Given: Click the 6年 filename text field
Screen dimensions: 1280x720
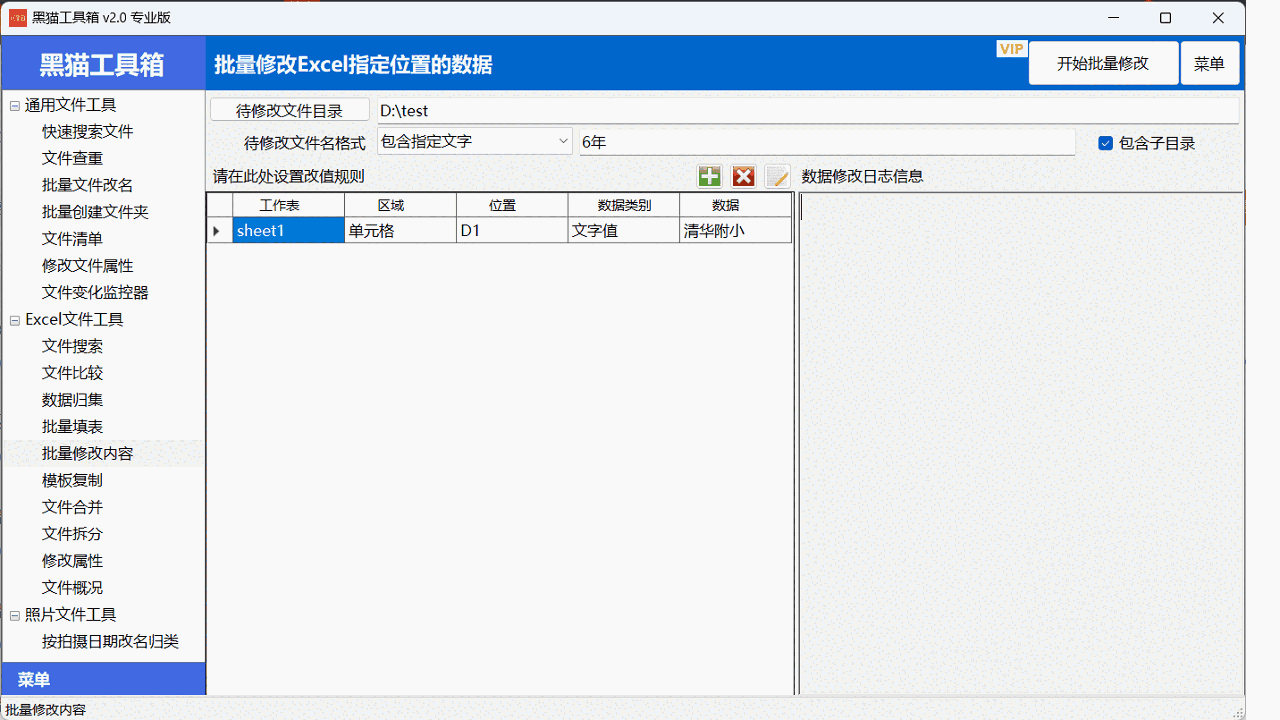Looking at the screenshot, I should [827, 142].
